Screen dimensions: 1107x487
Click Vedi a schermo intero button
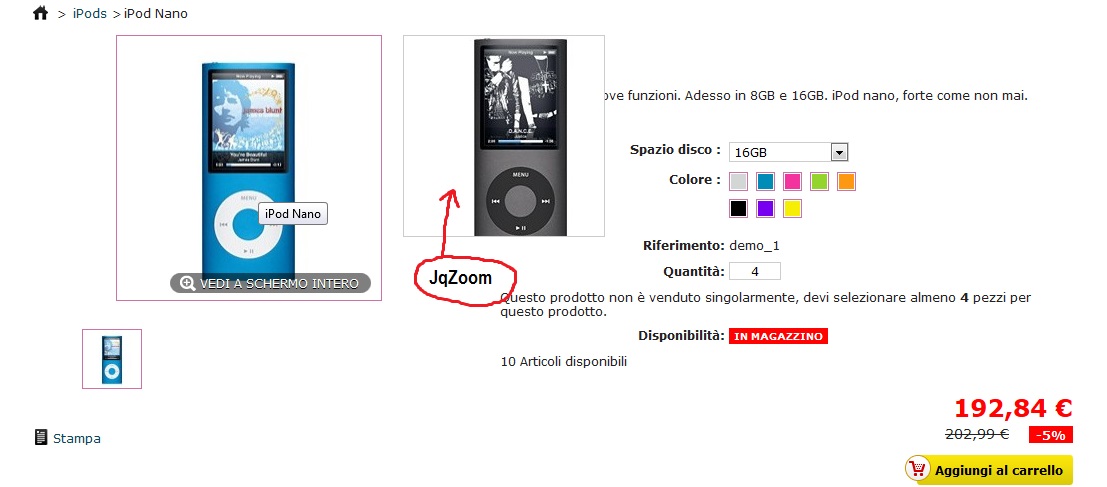pos(270,283)
